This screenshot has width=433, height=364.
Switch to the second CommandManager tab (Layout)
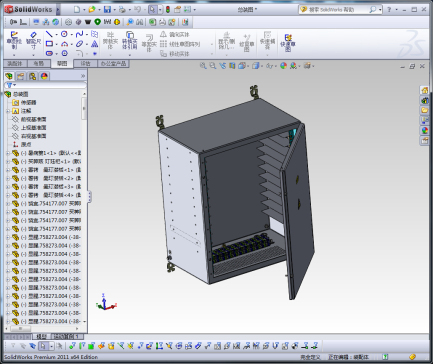click(38, 63)
